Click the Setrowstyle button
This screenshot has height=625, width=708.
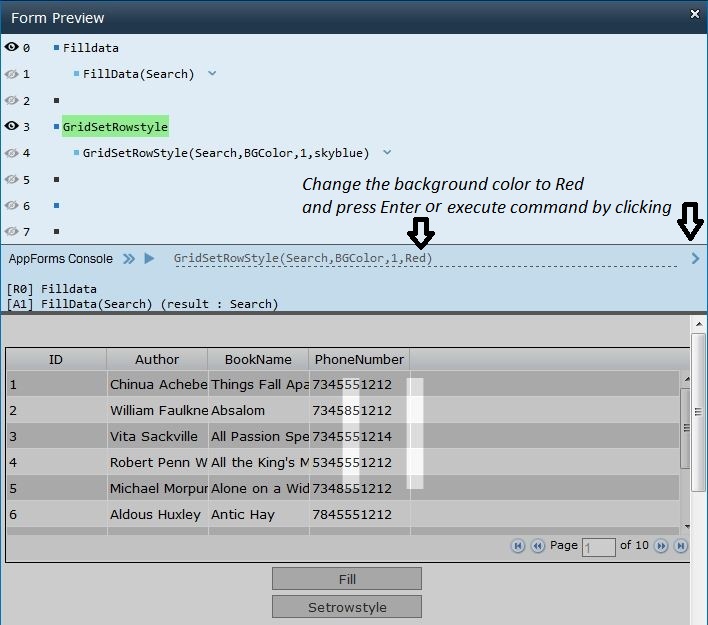[347, 607]
